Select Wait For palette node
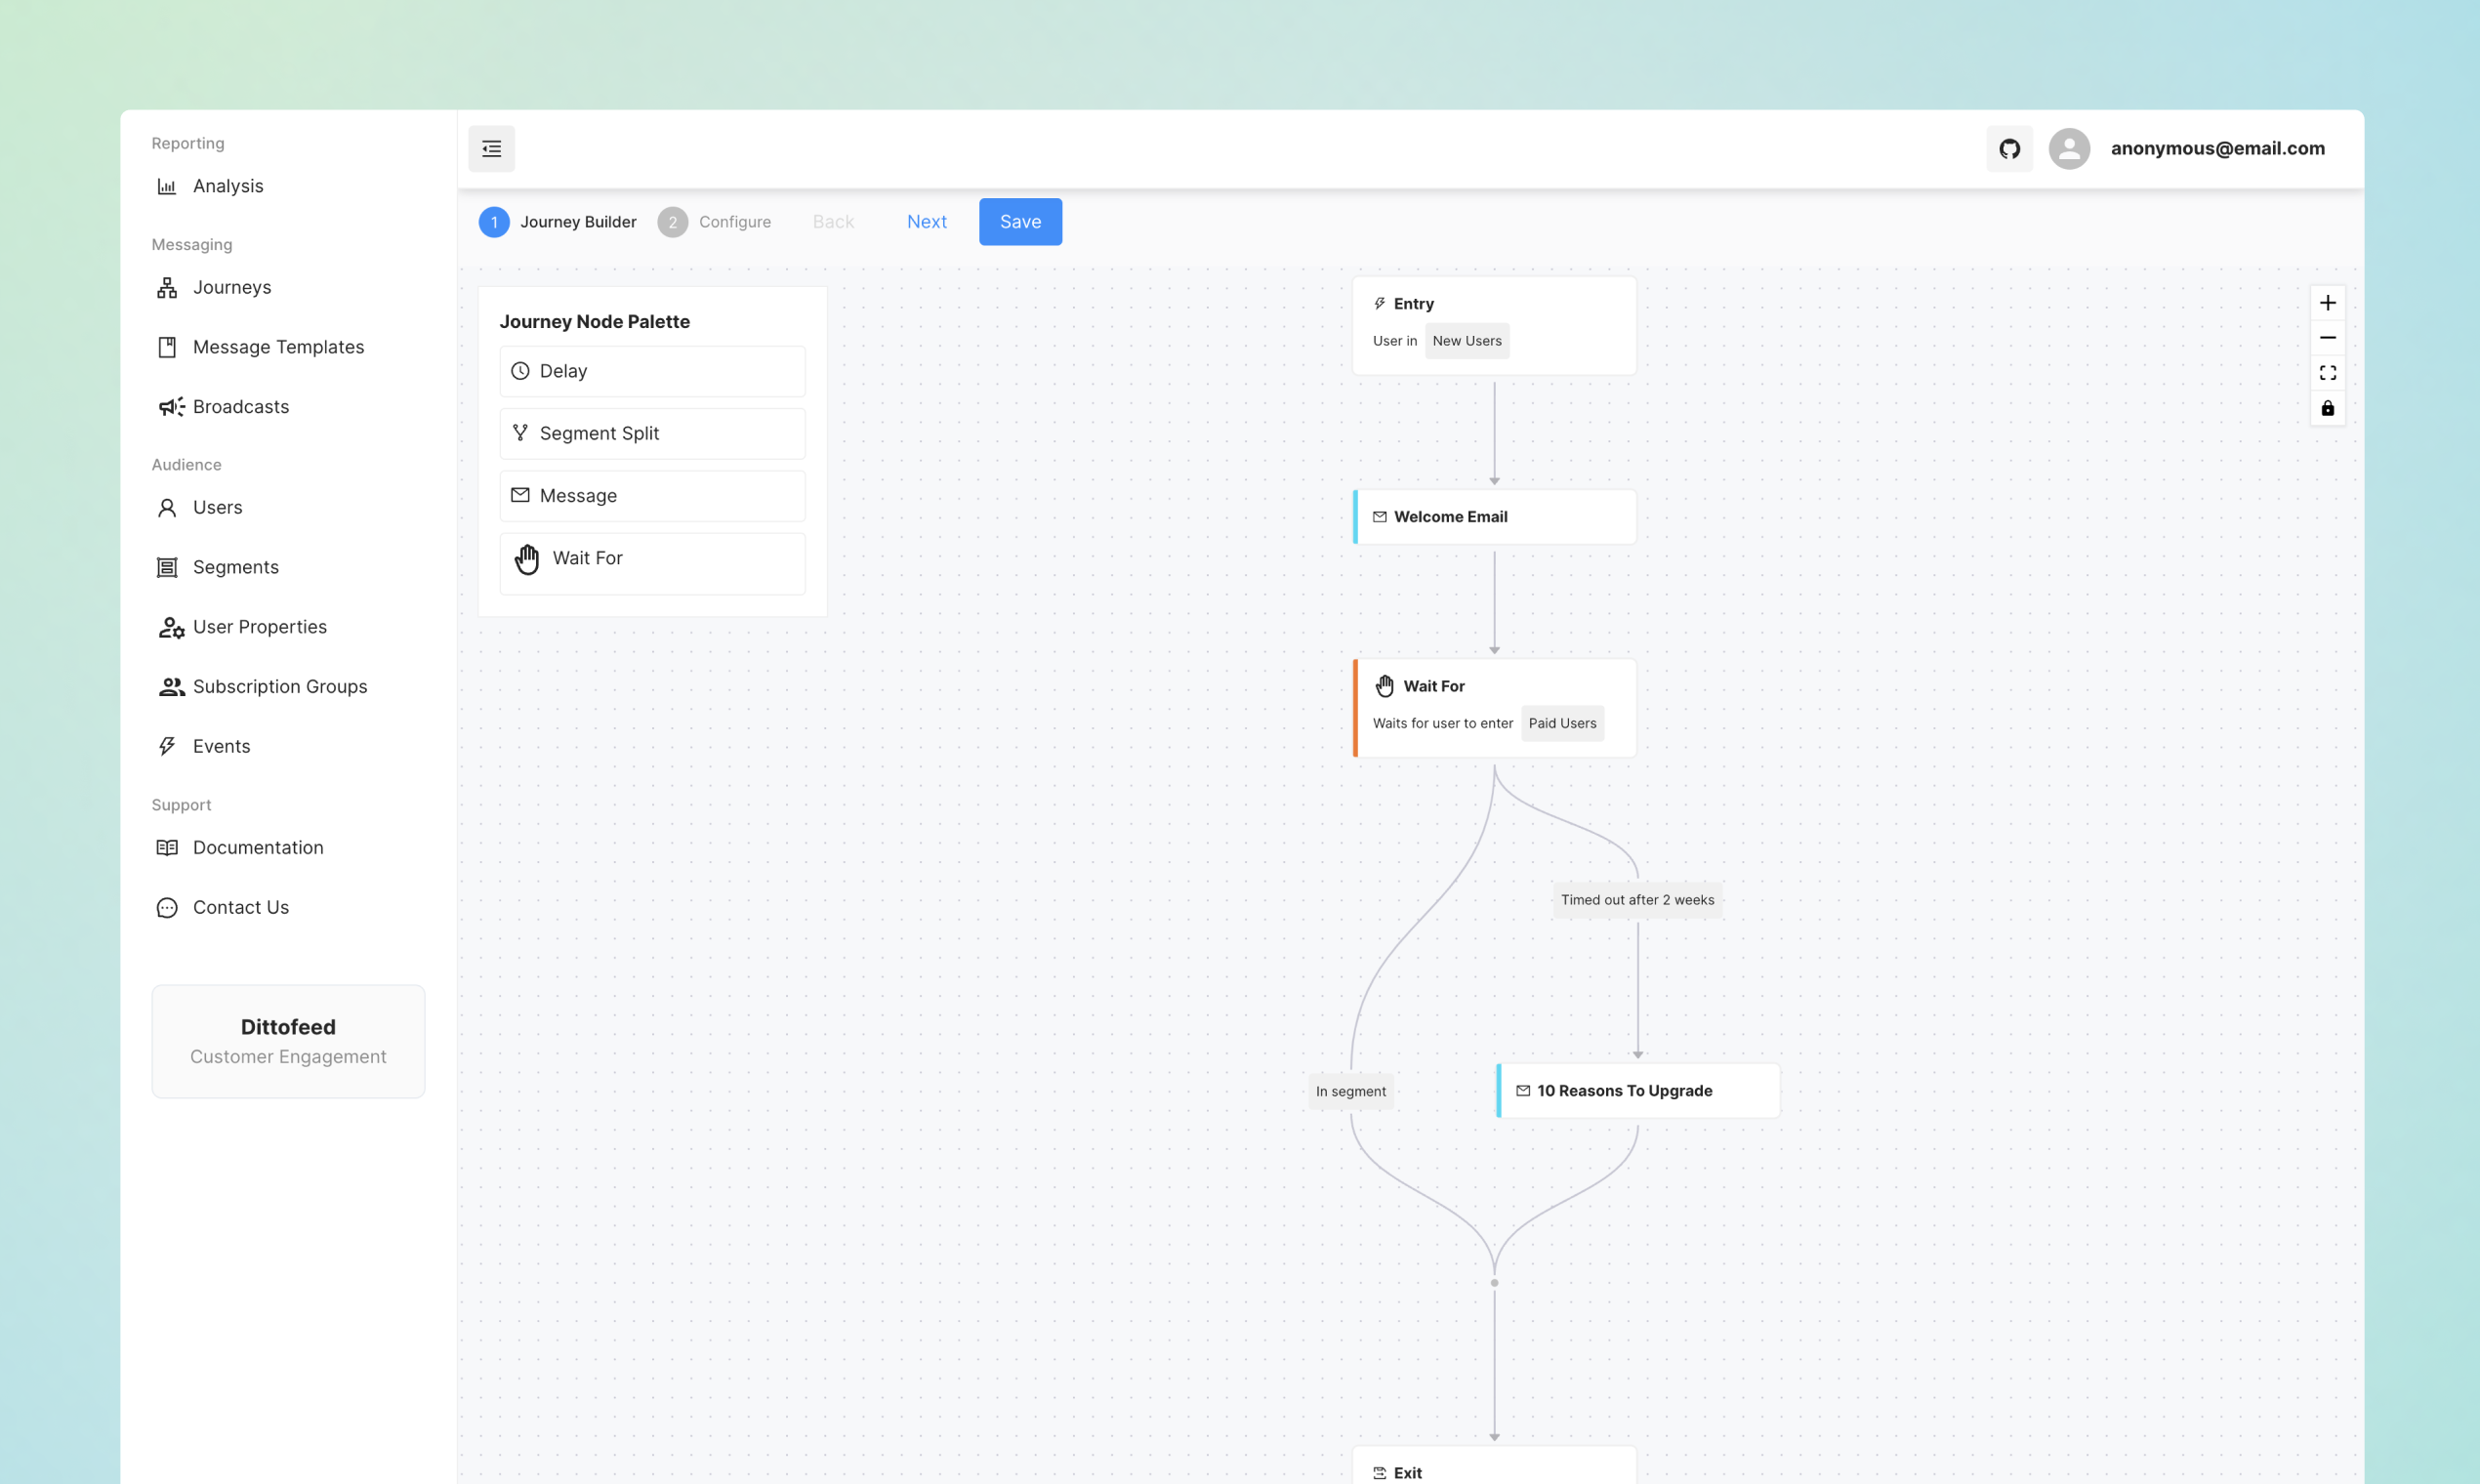This screenshot has height=1484, width=2480. [x=652, y=559]
